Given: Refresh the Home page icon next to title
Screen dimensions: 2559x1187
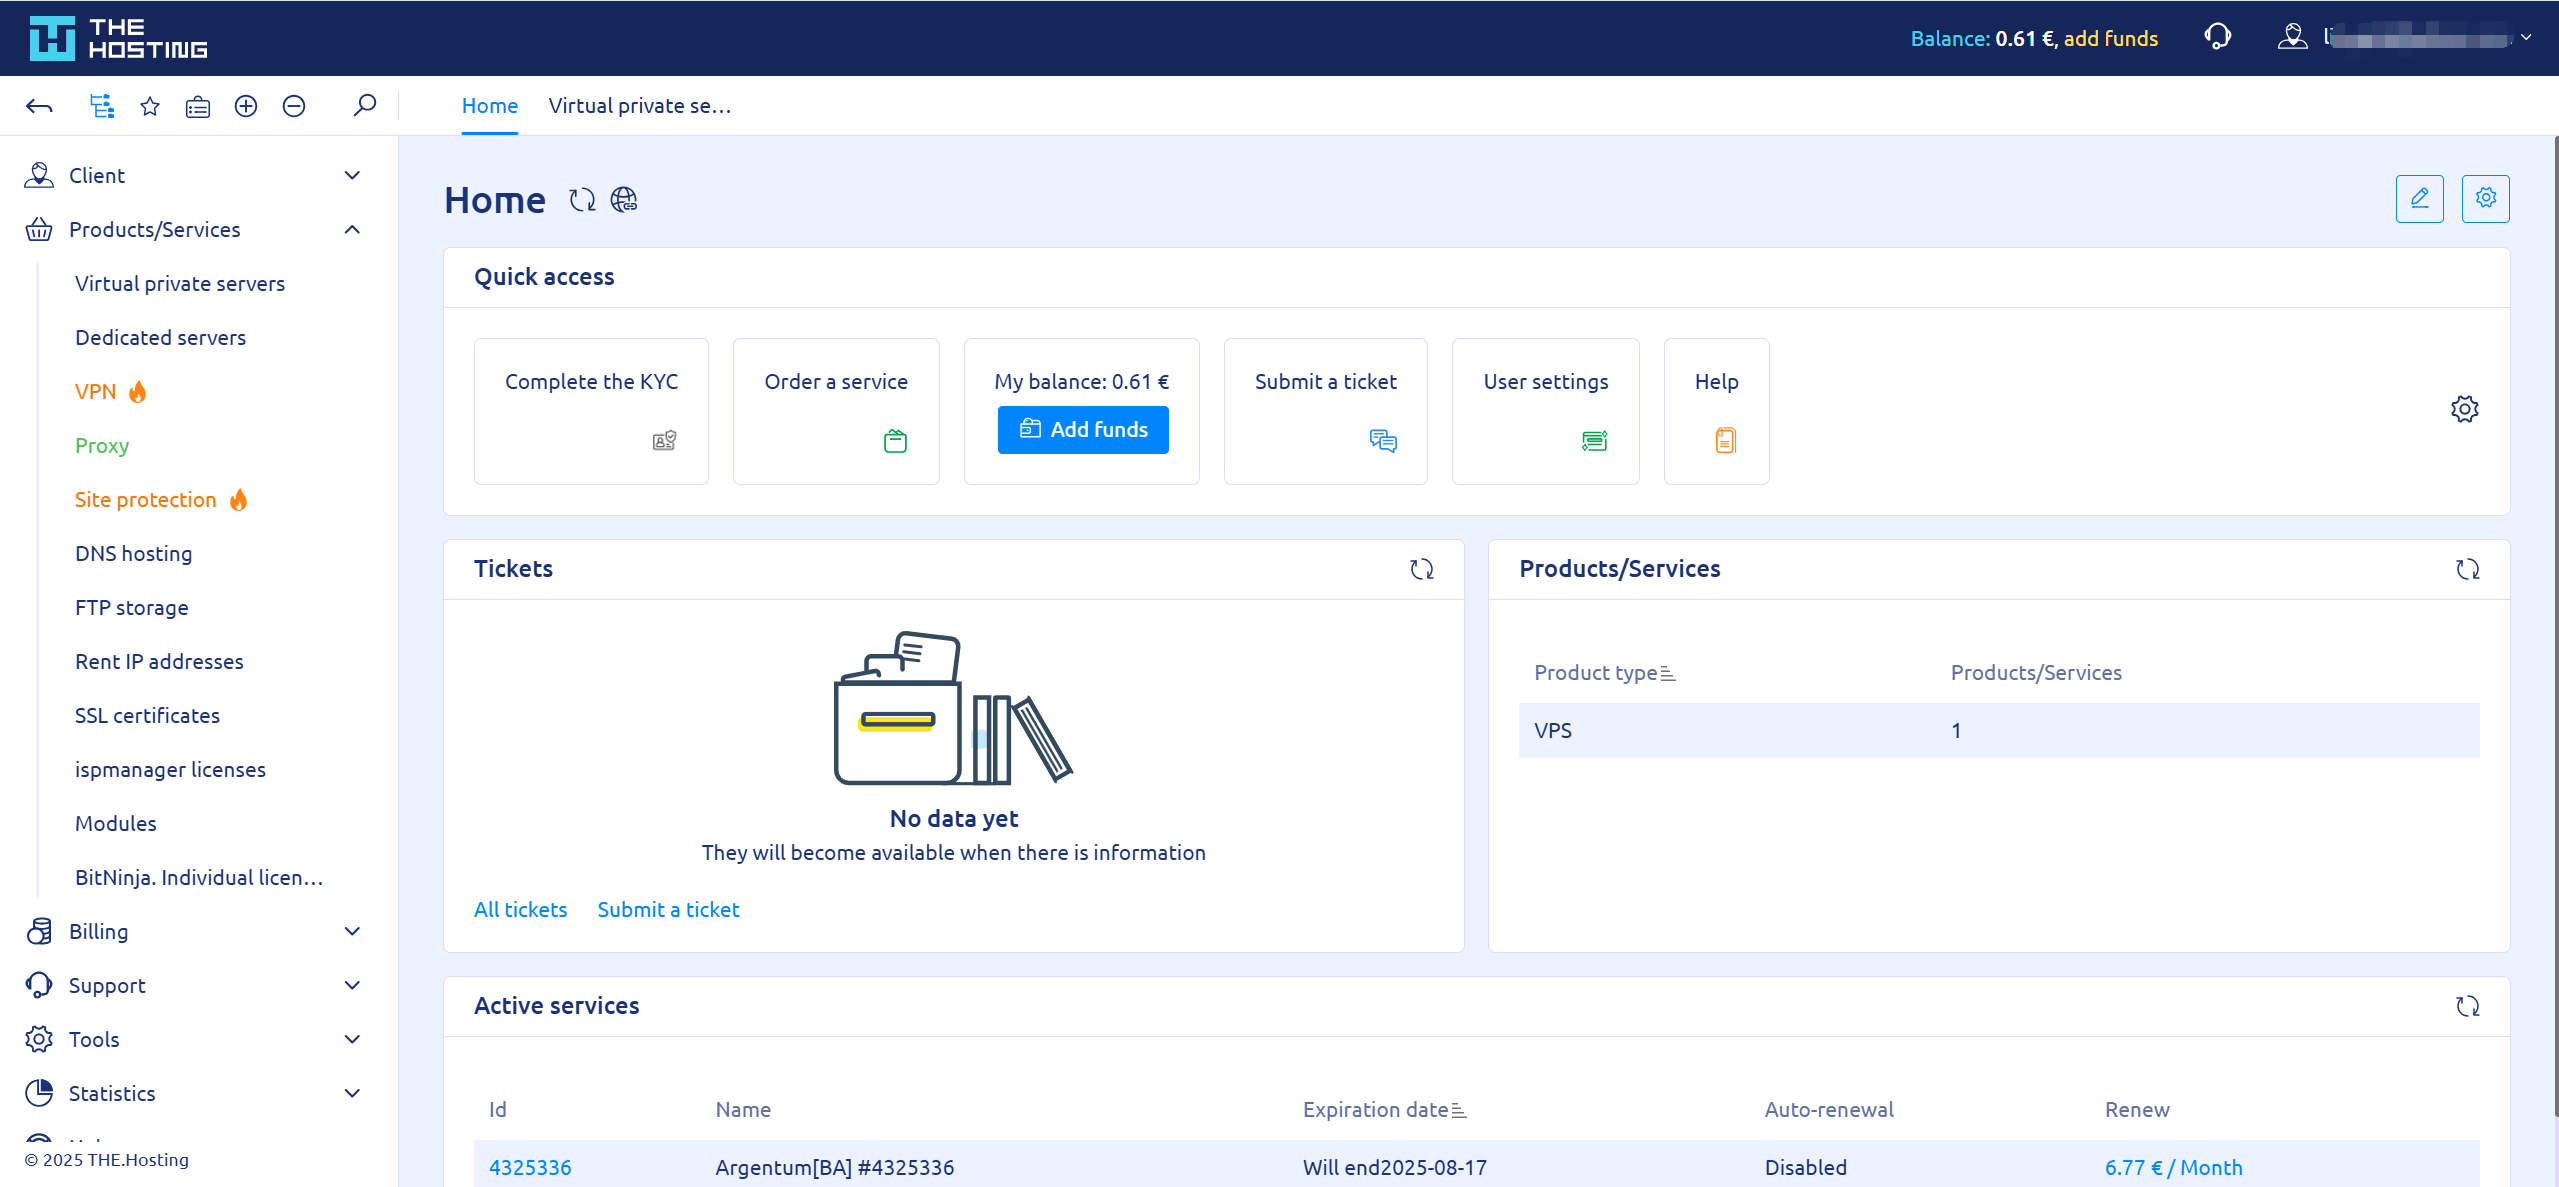Looking at the screenshot, I should [x=582, y=200].
